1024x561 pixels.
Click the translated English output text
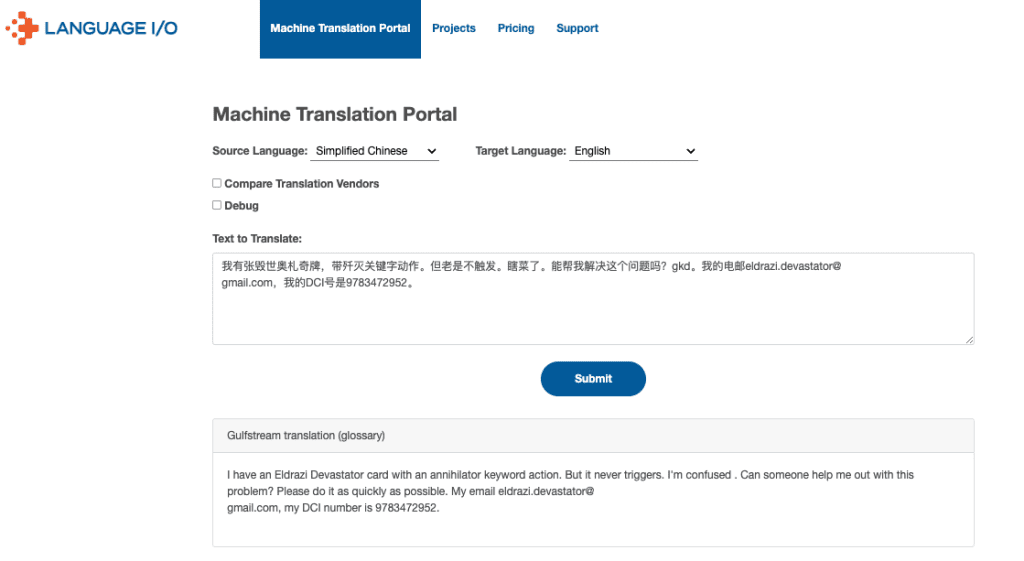570,490
